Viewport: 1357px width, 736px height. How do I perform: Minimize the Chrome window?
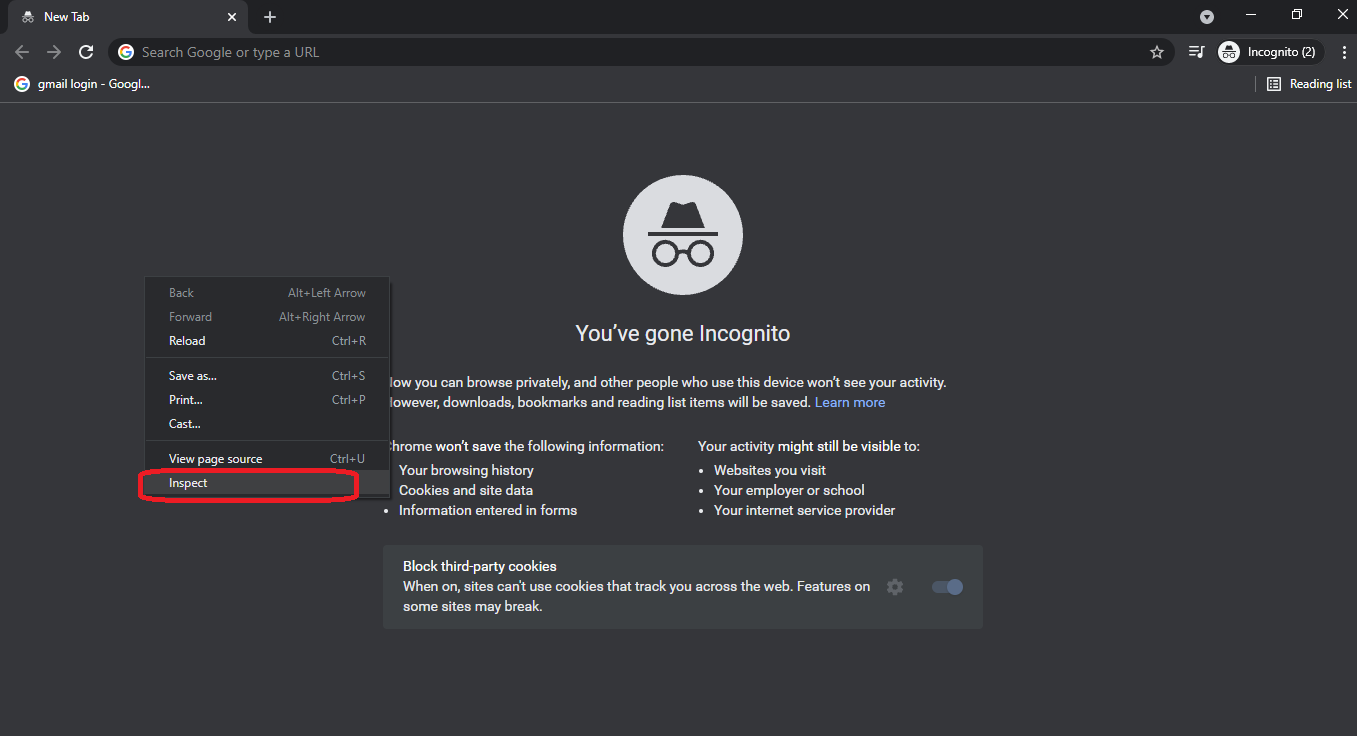click(x=1251, y=14)
